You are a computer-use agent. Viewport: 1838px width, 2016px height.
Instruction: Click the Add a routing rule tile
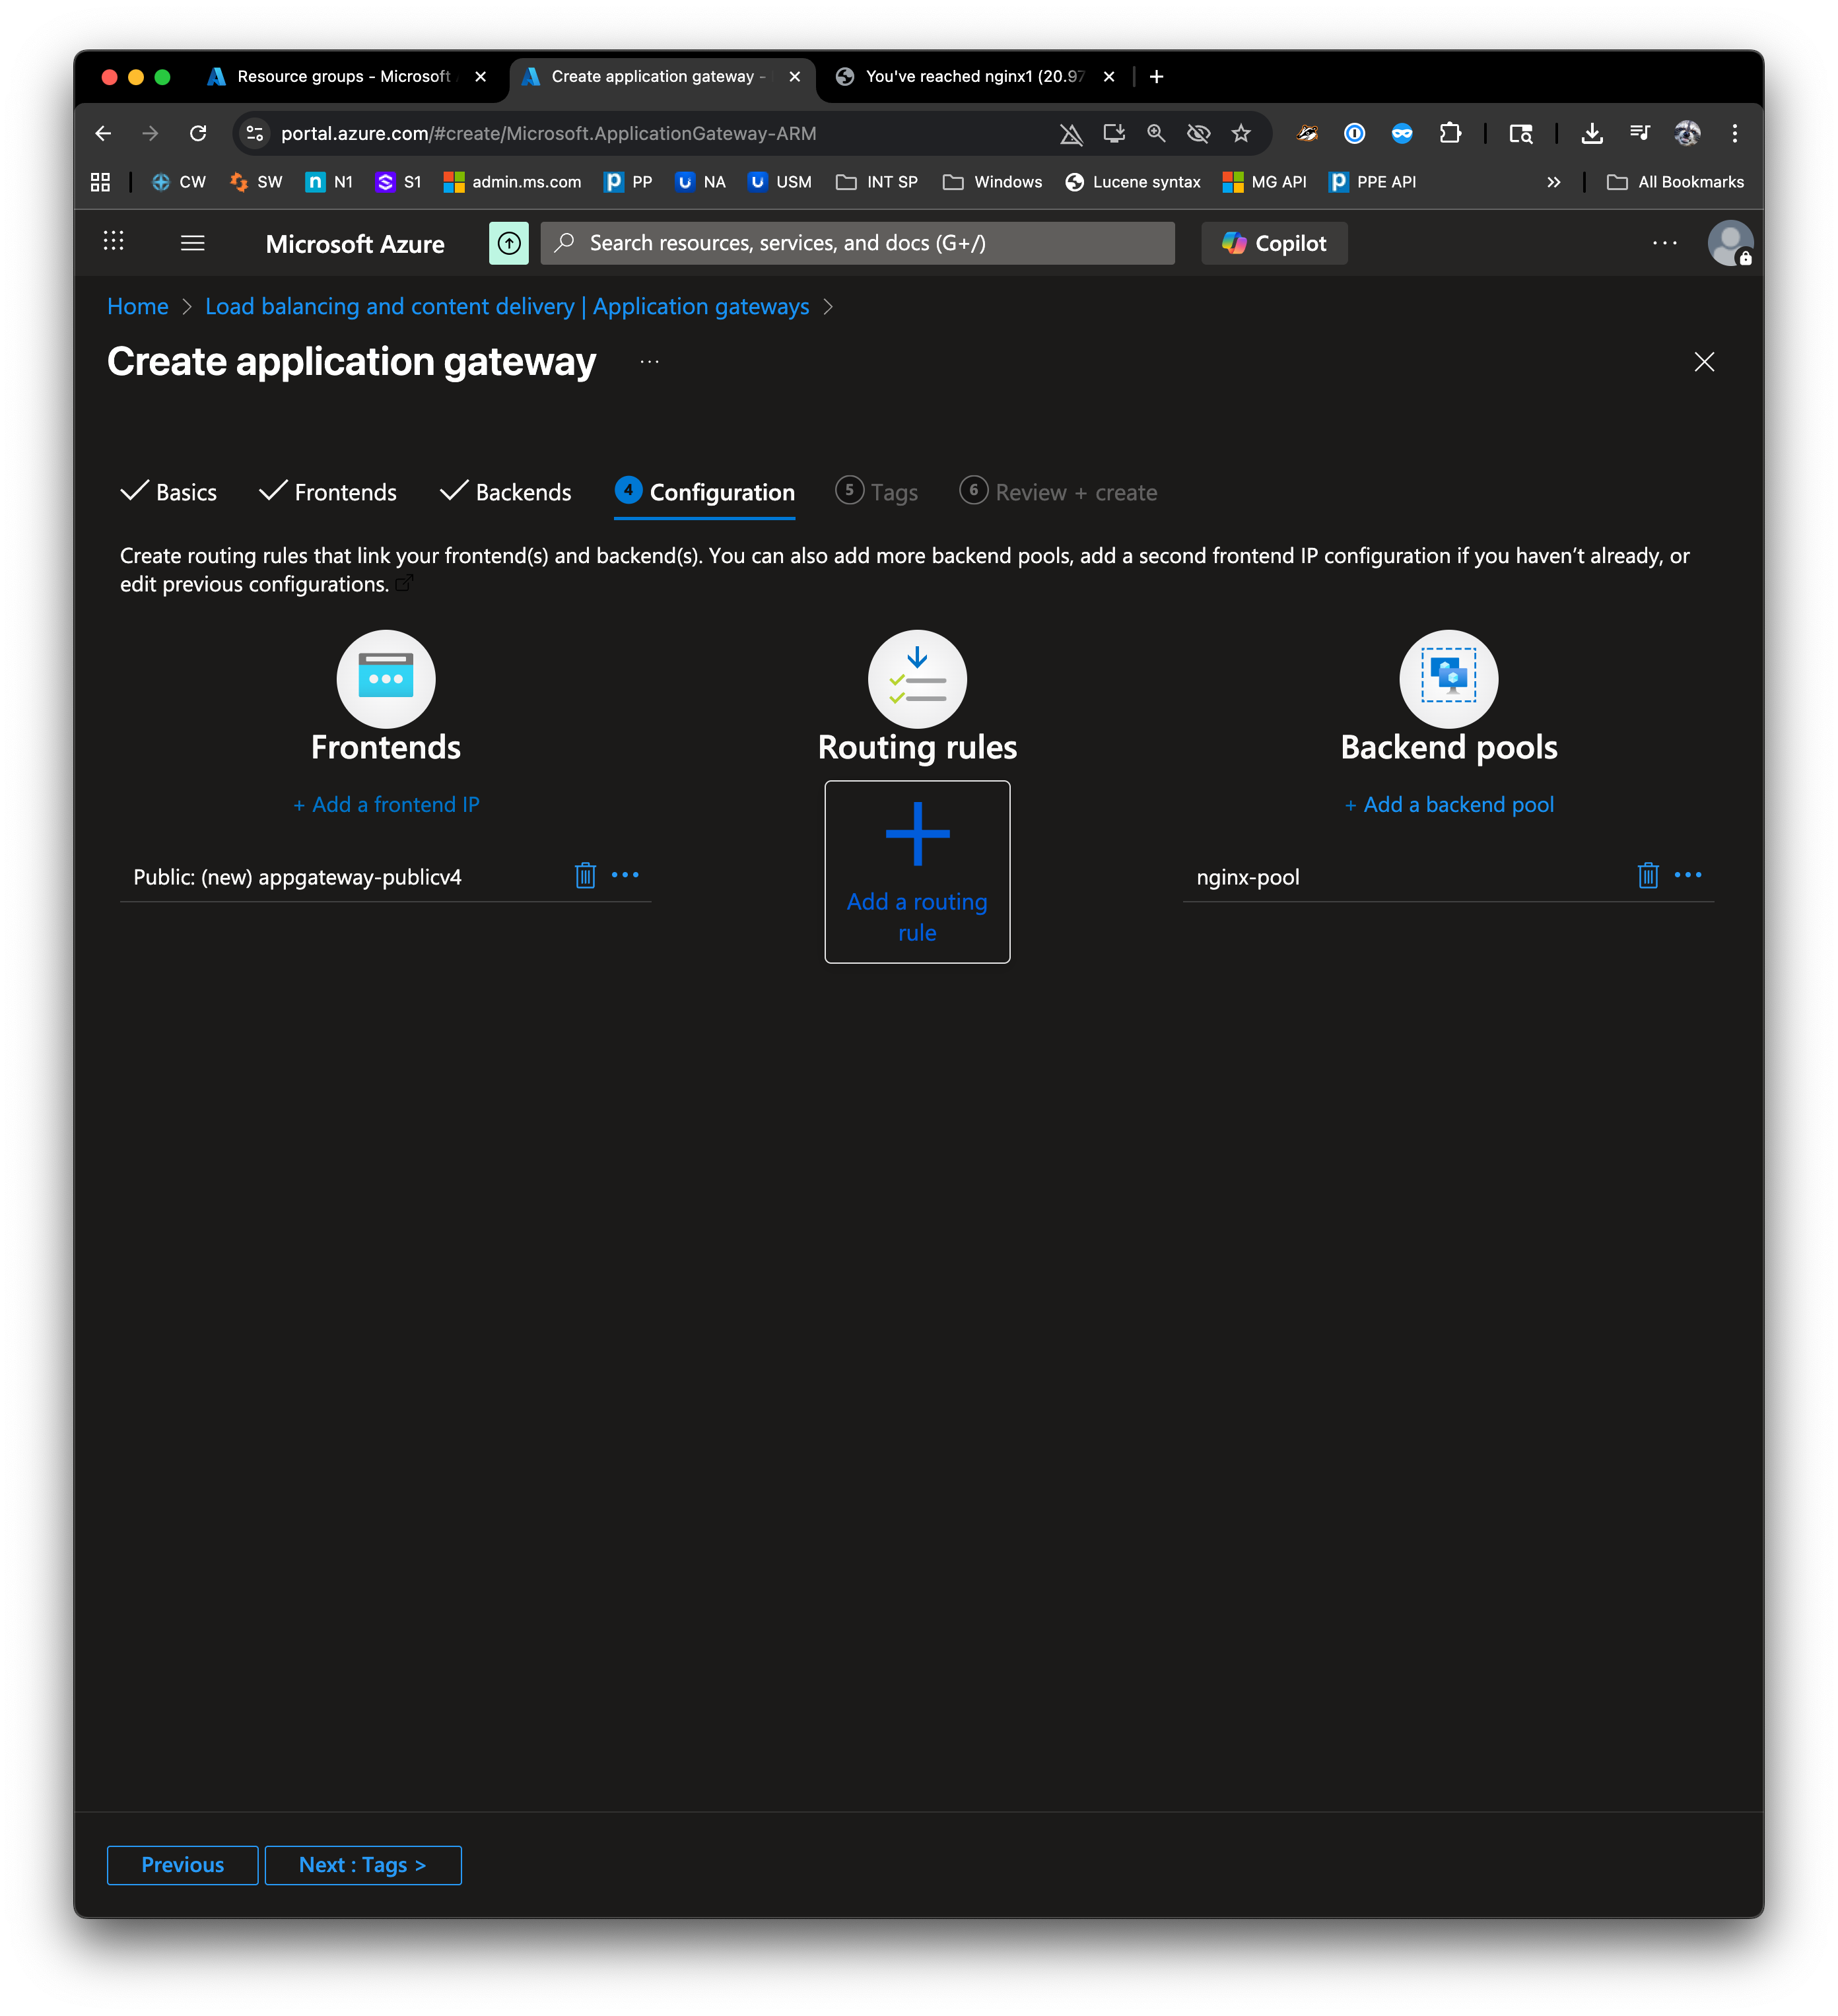[x=917, y=872]
